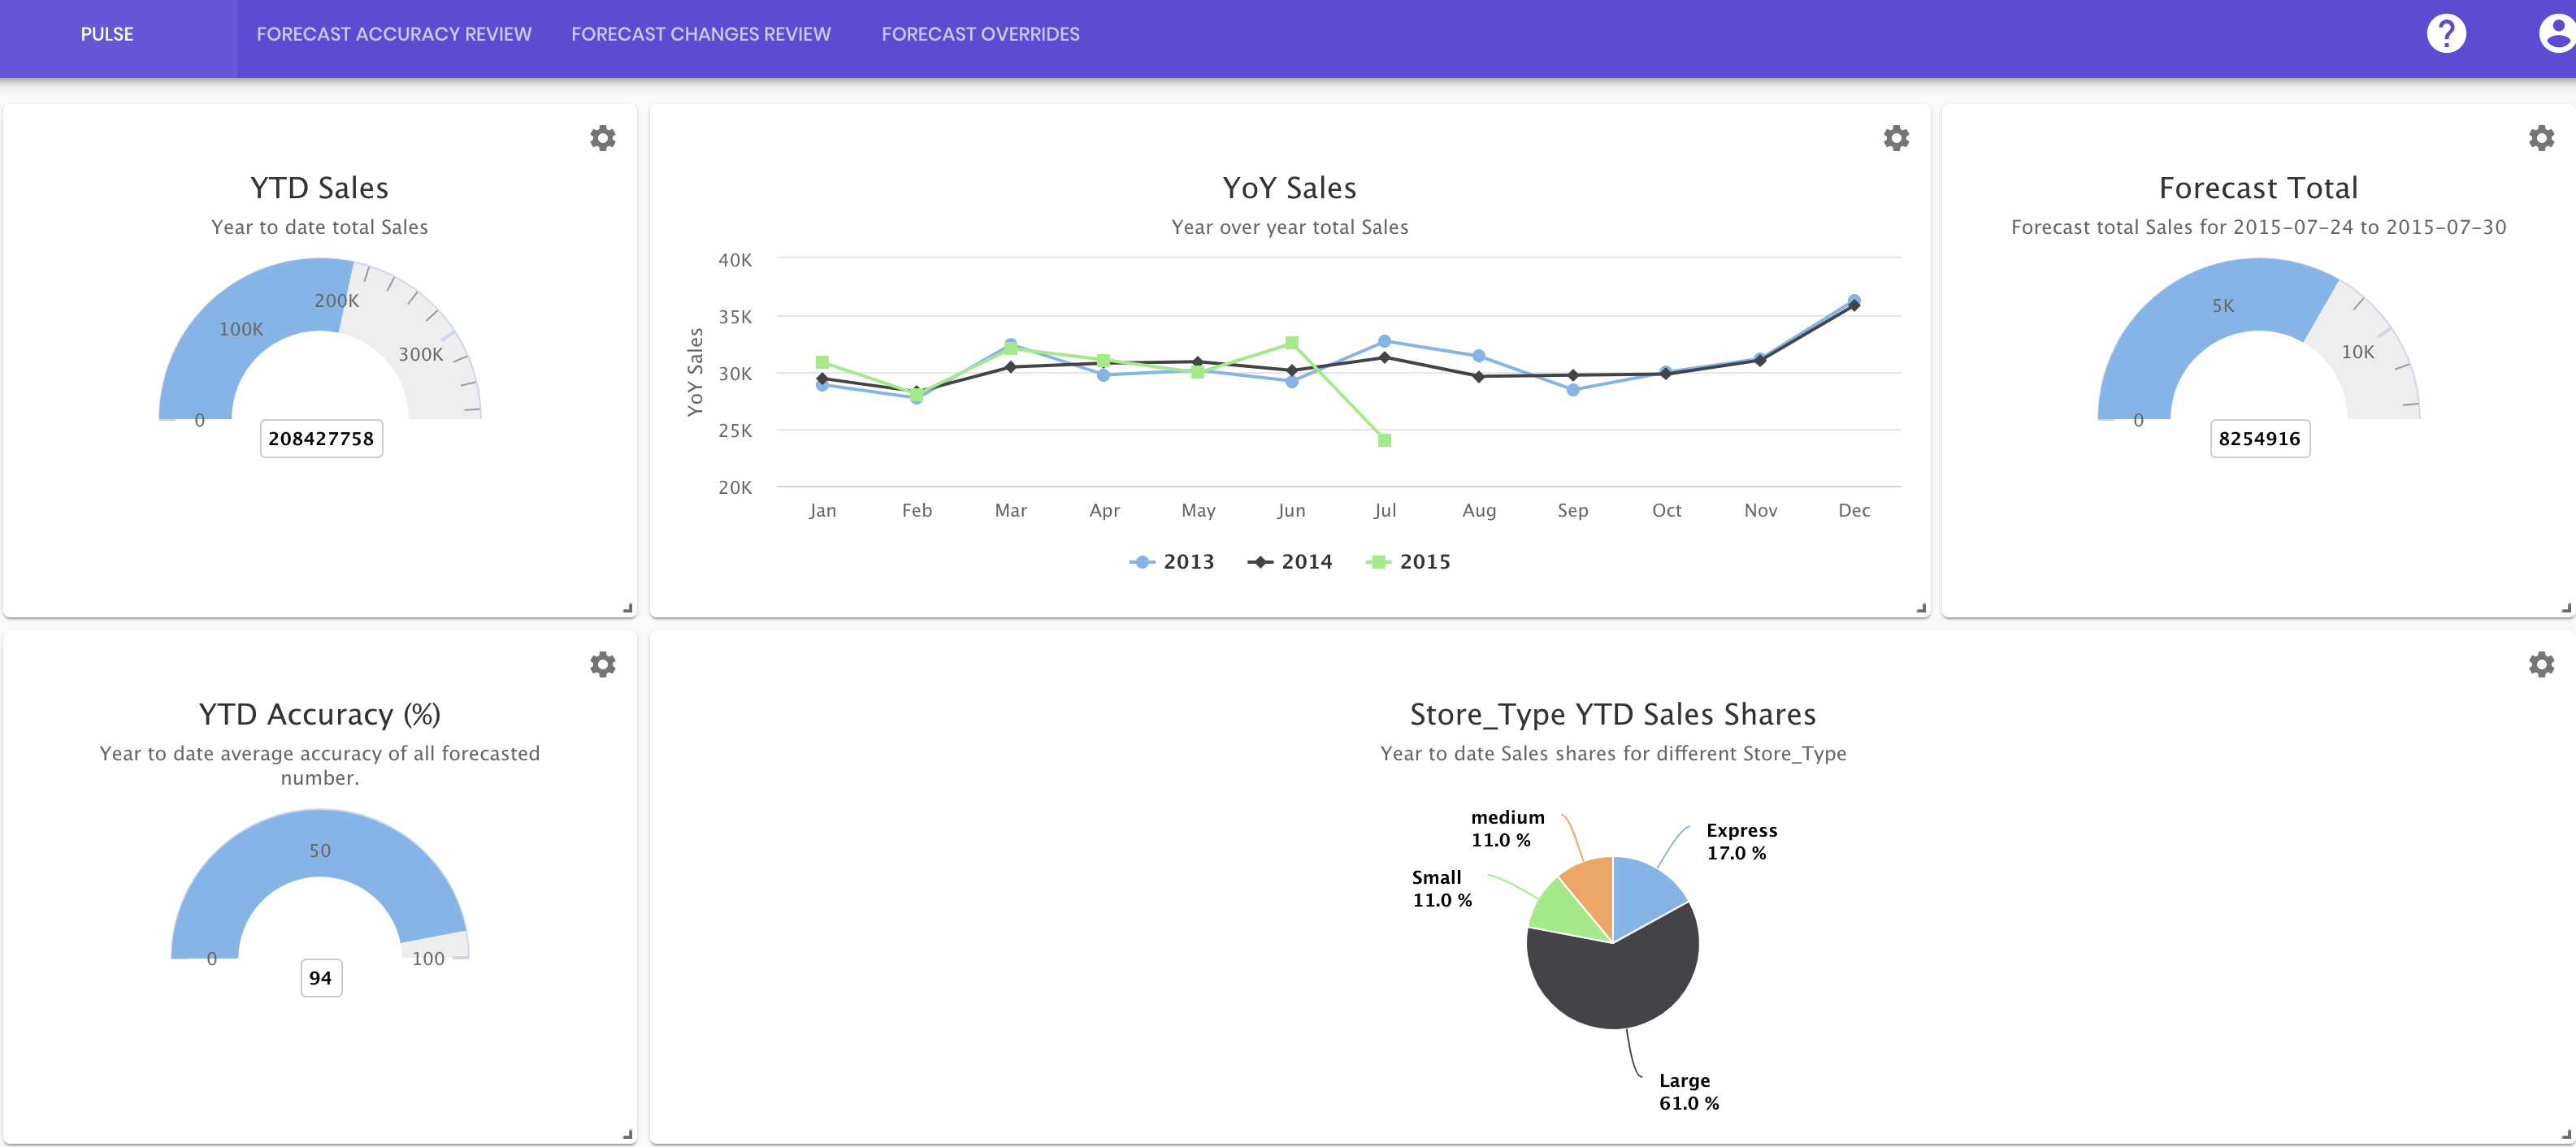
Task: Click YTD Accuracy value 94
Action: (x=321, y=978)
